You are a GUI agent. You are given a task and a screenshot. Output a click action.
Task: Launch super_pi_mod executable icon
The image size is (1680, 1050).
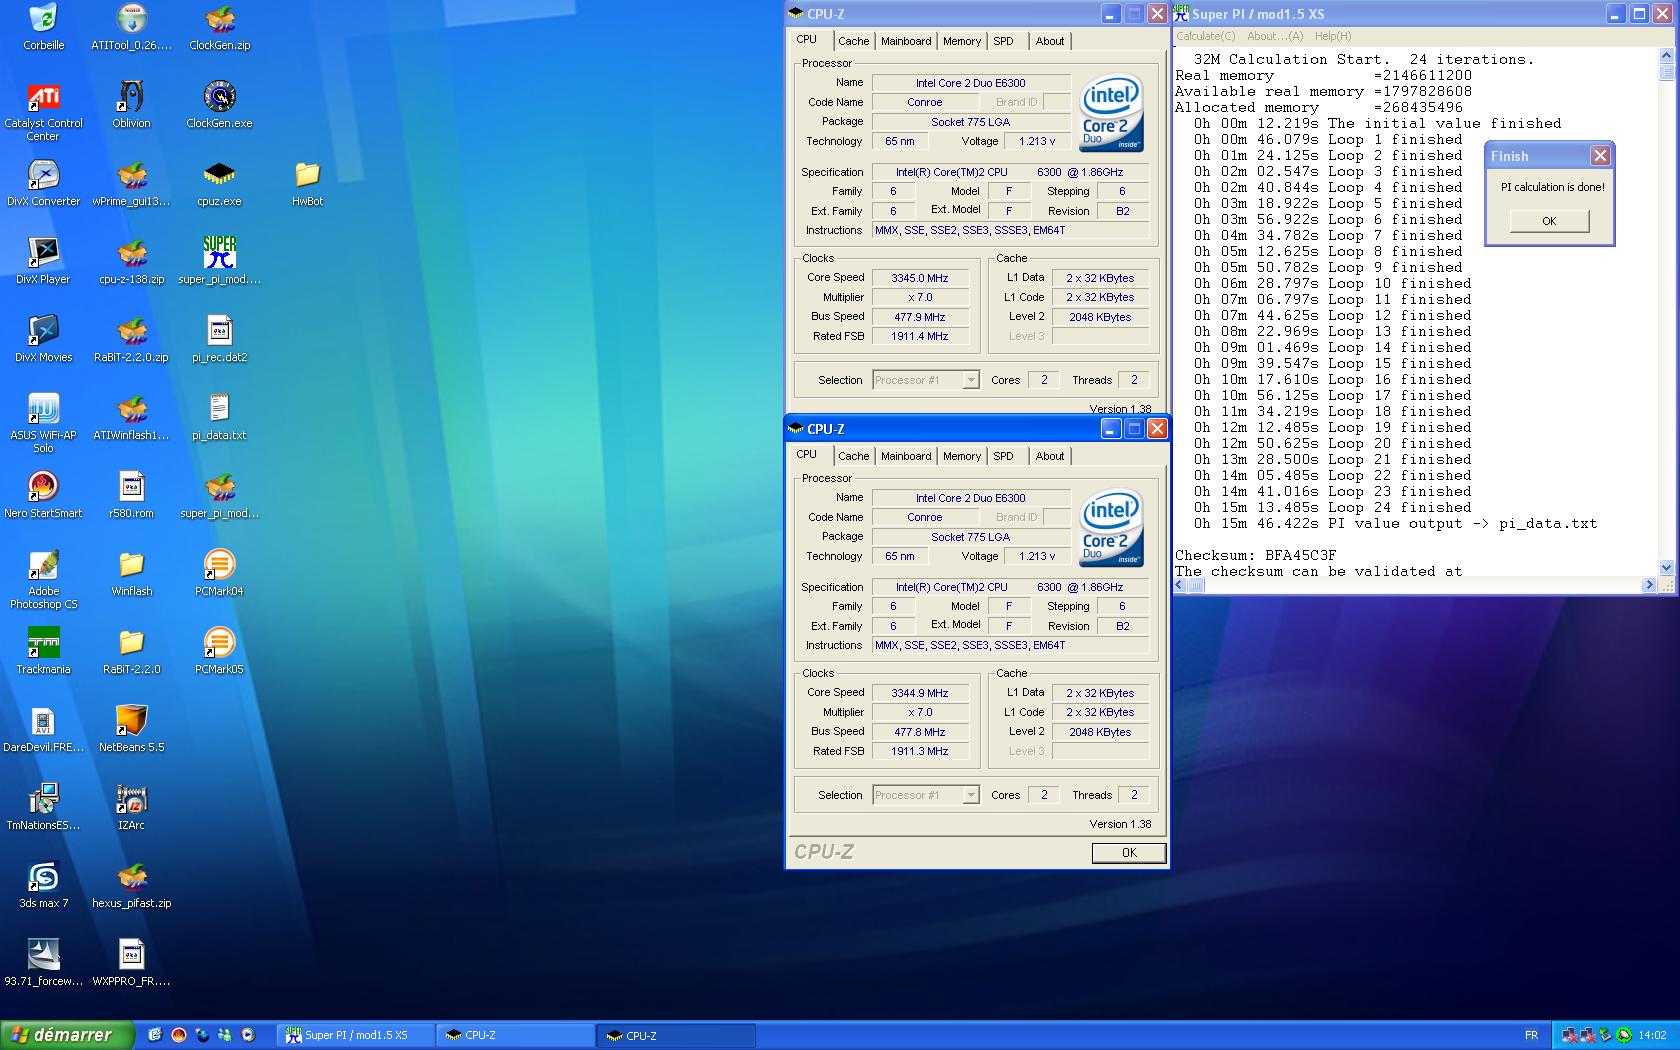[x=219, y=252]
